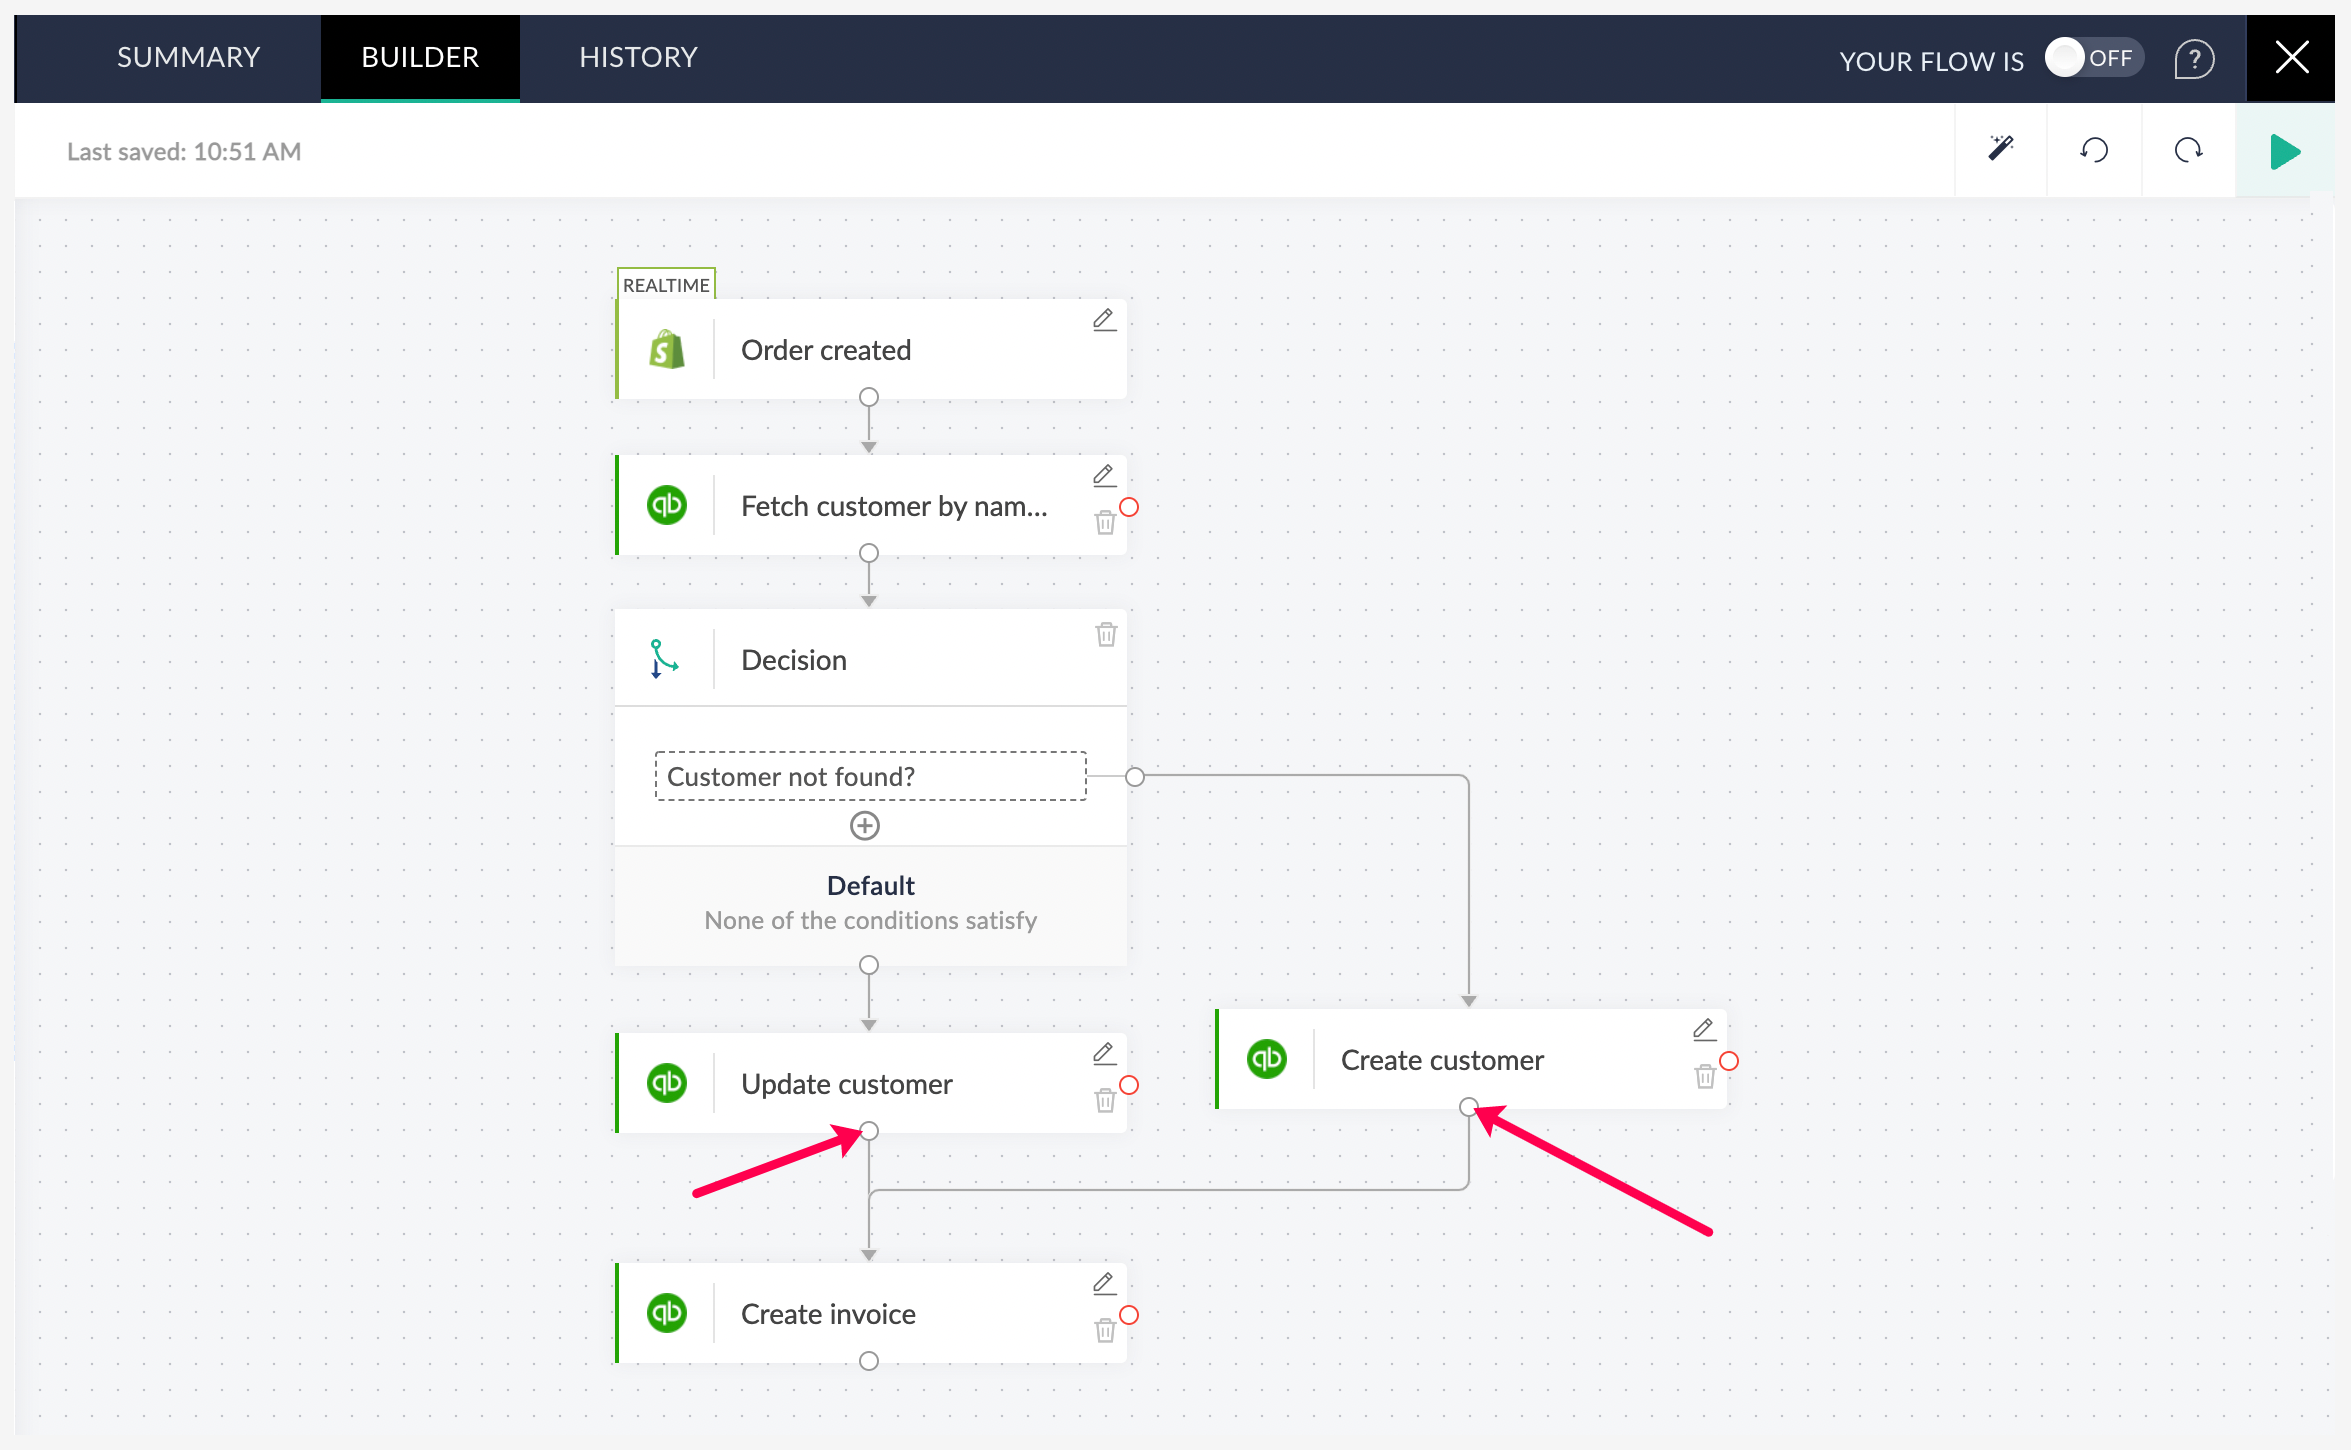This screenshot has height=1450, width=2351.
Task: Click the red error connector on Create invoice
Action: [x=1129, y=1315]
